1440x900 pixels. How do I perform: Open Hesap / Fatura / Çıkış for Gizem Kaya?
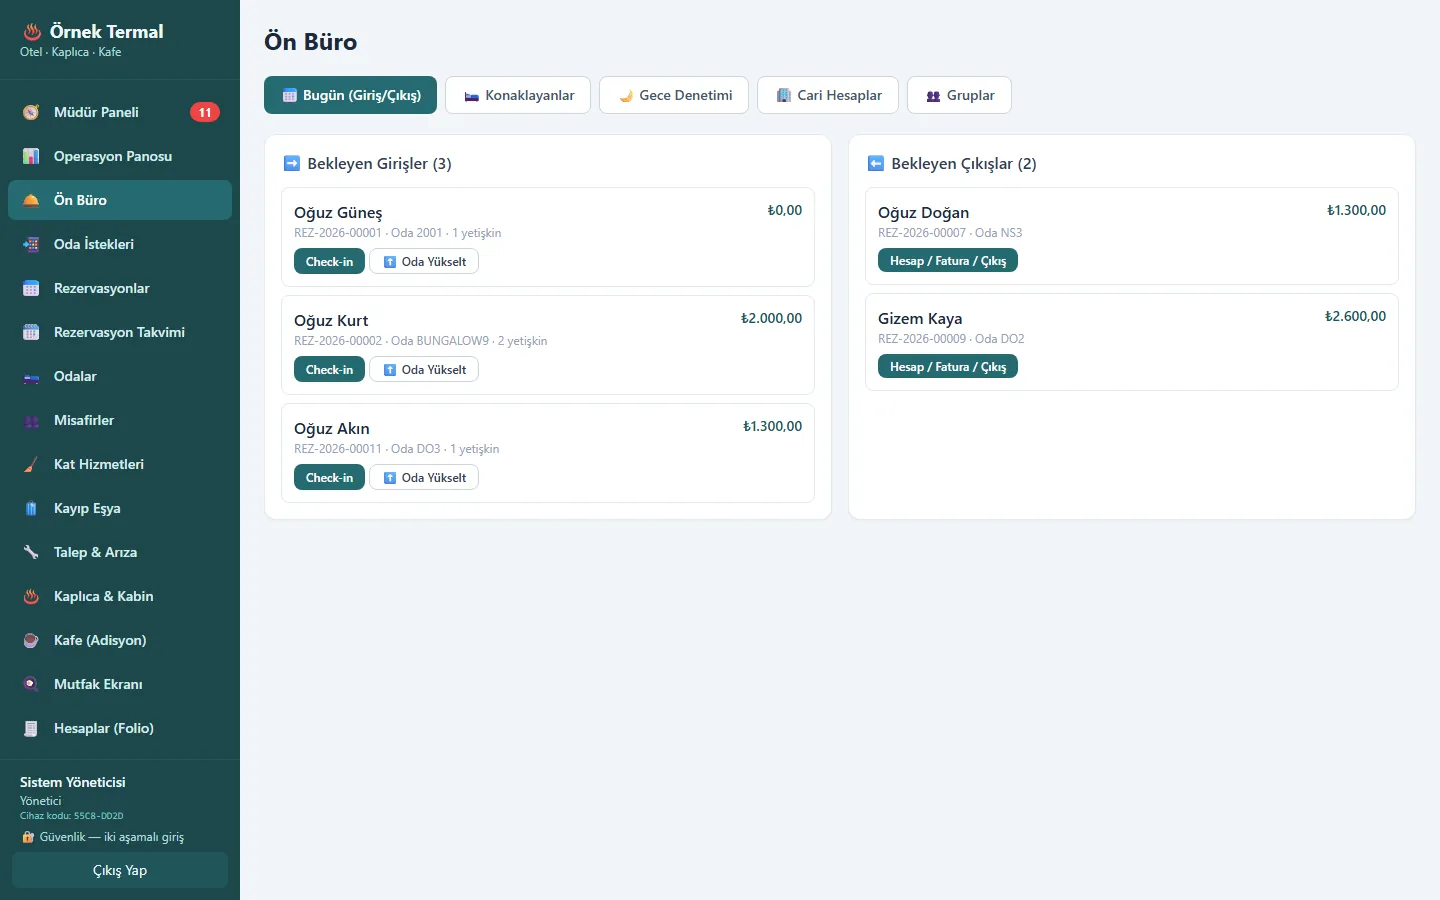click(948, 367)
